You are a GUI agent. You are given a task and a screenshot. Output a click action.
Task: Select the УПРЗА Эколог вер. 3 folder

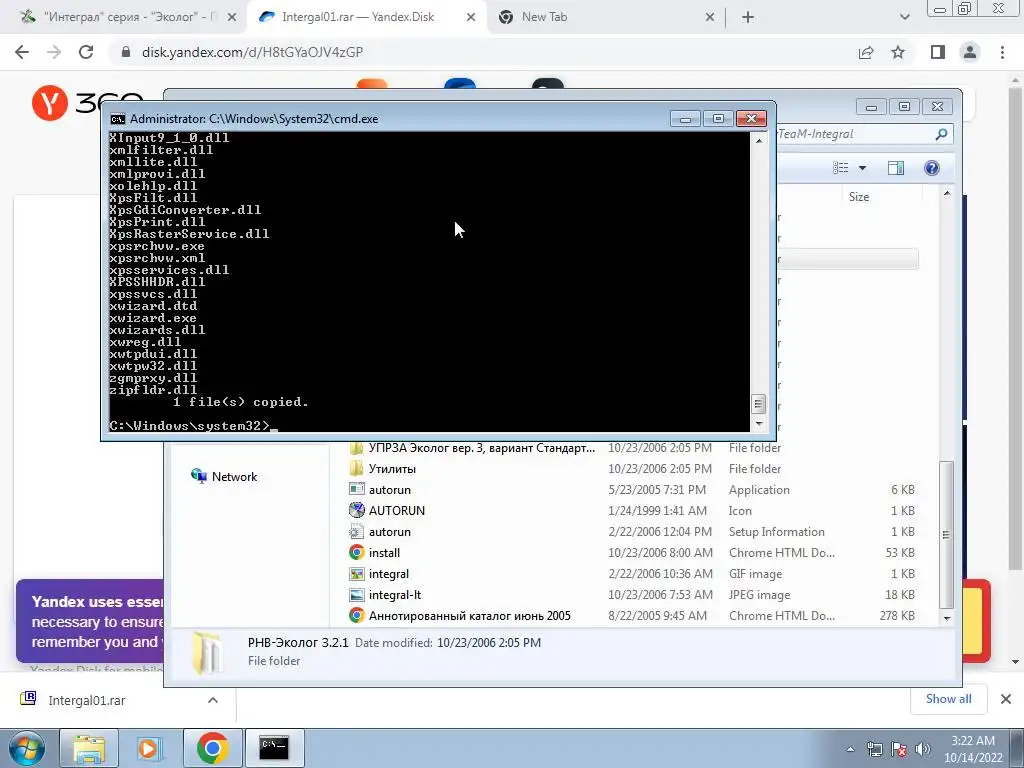coord(631,448)
